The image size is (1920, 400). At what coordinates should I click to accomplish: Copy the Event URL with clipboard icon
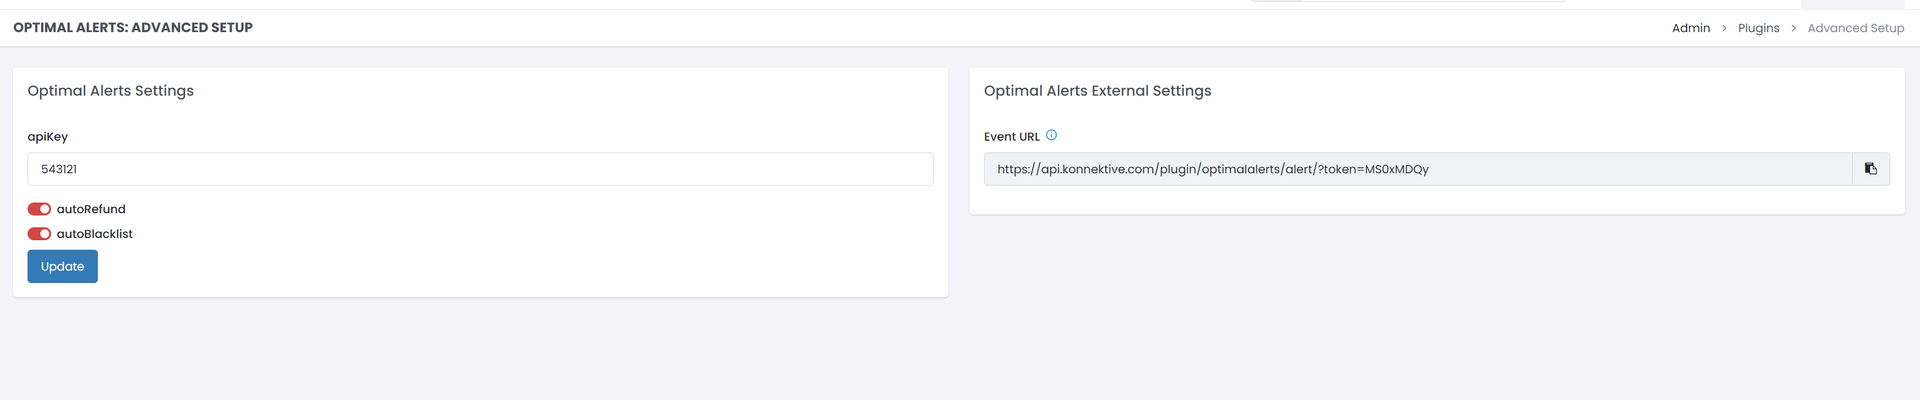(x=1870, y=169)
